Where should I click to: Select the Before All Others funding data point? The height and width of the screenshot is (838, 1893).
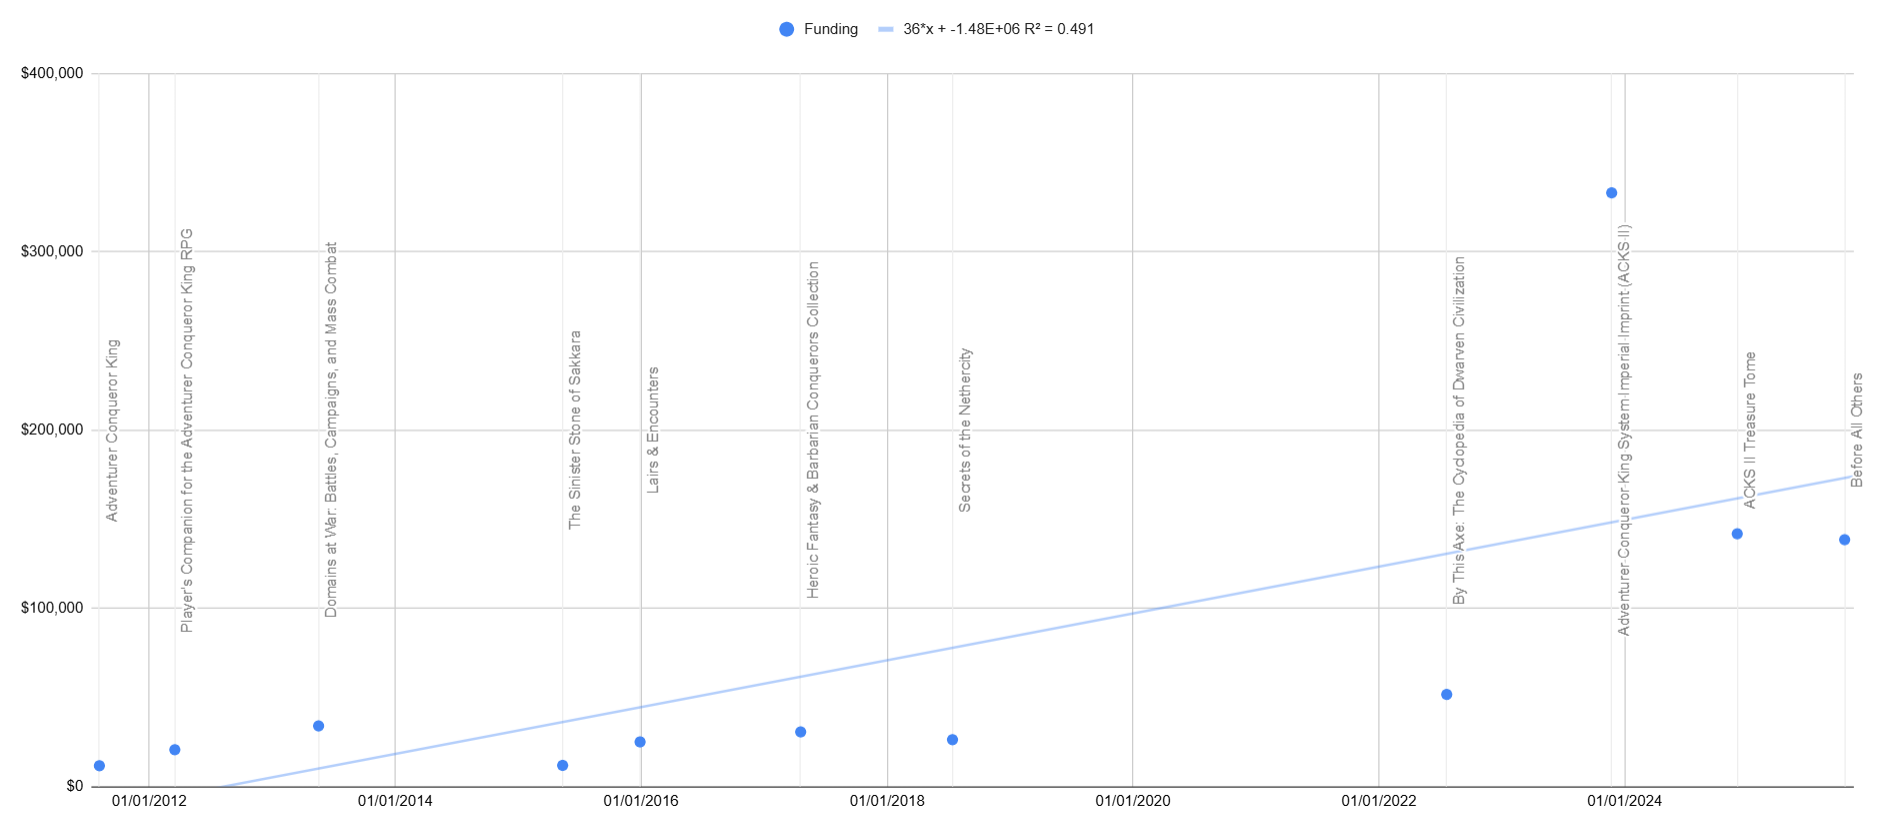[1845, 540]
